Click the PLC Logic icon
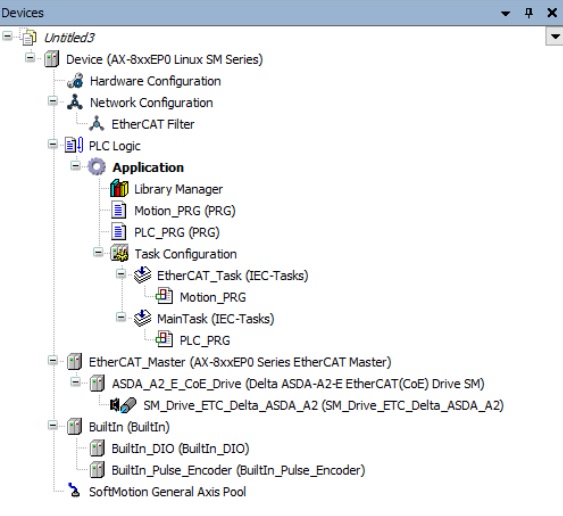563x516 pixels. 74,145
